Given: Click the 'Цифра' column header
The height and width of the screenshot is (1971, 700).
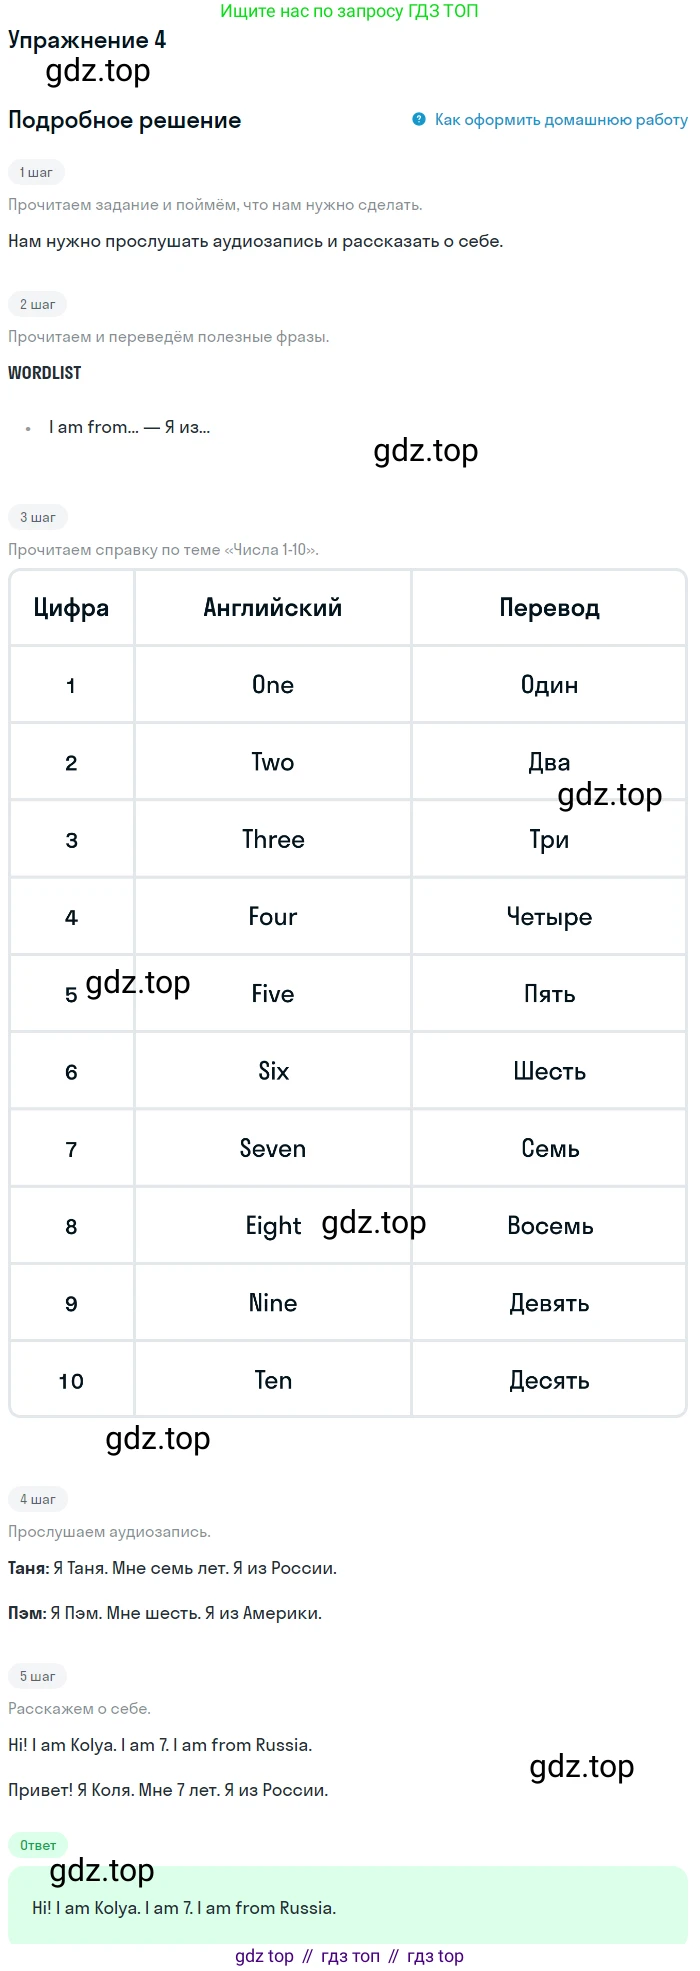Looking at the screenshot, I should pyautogui.click(x=71, y=608).
